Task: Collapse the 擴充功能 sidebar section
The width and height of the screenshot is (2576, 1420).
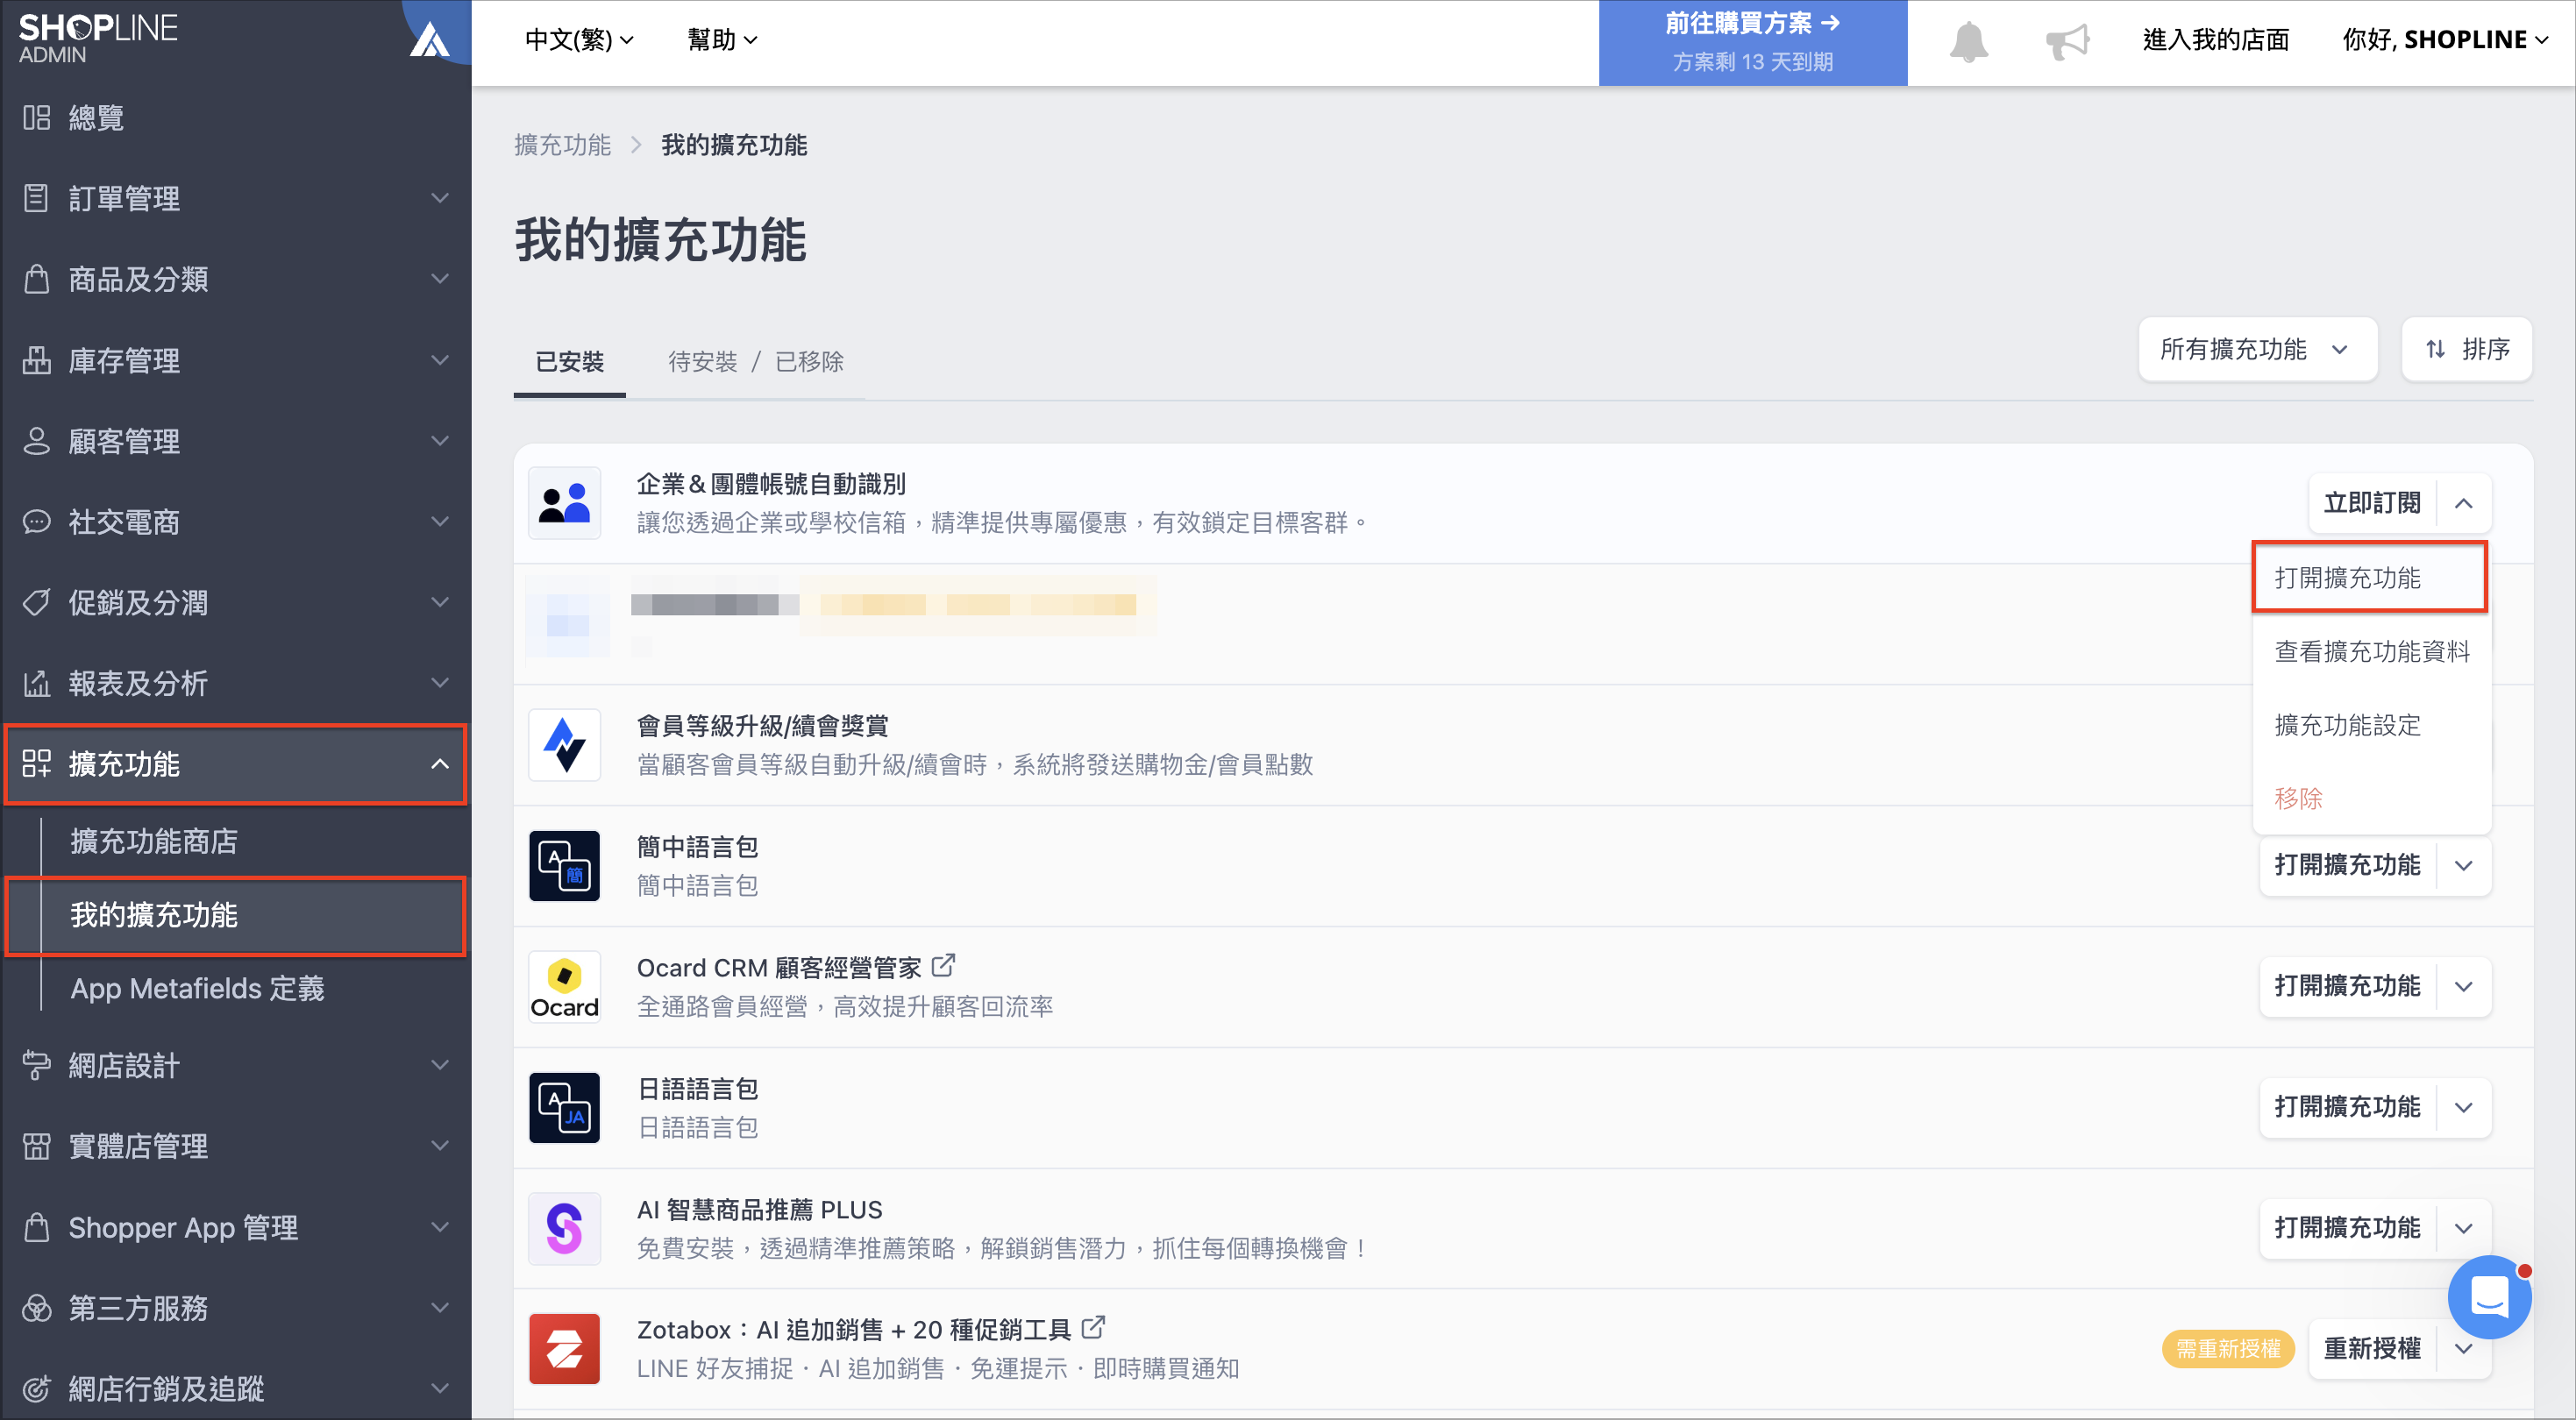Action: pos(439,764)
